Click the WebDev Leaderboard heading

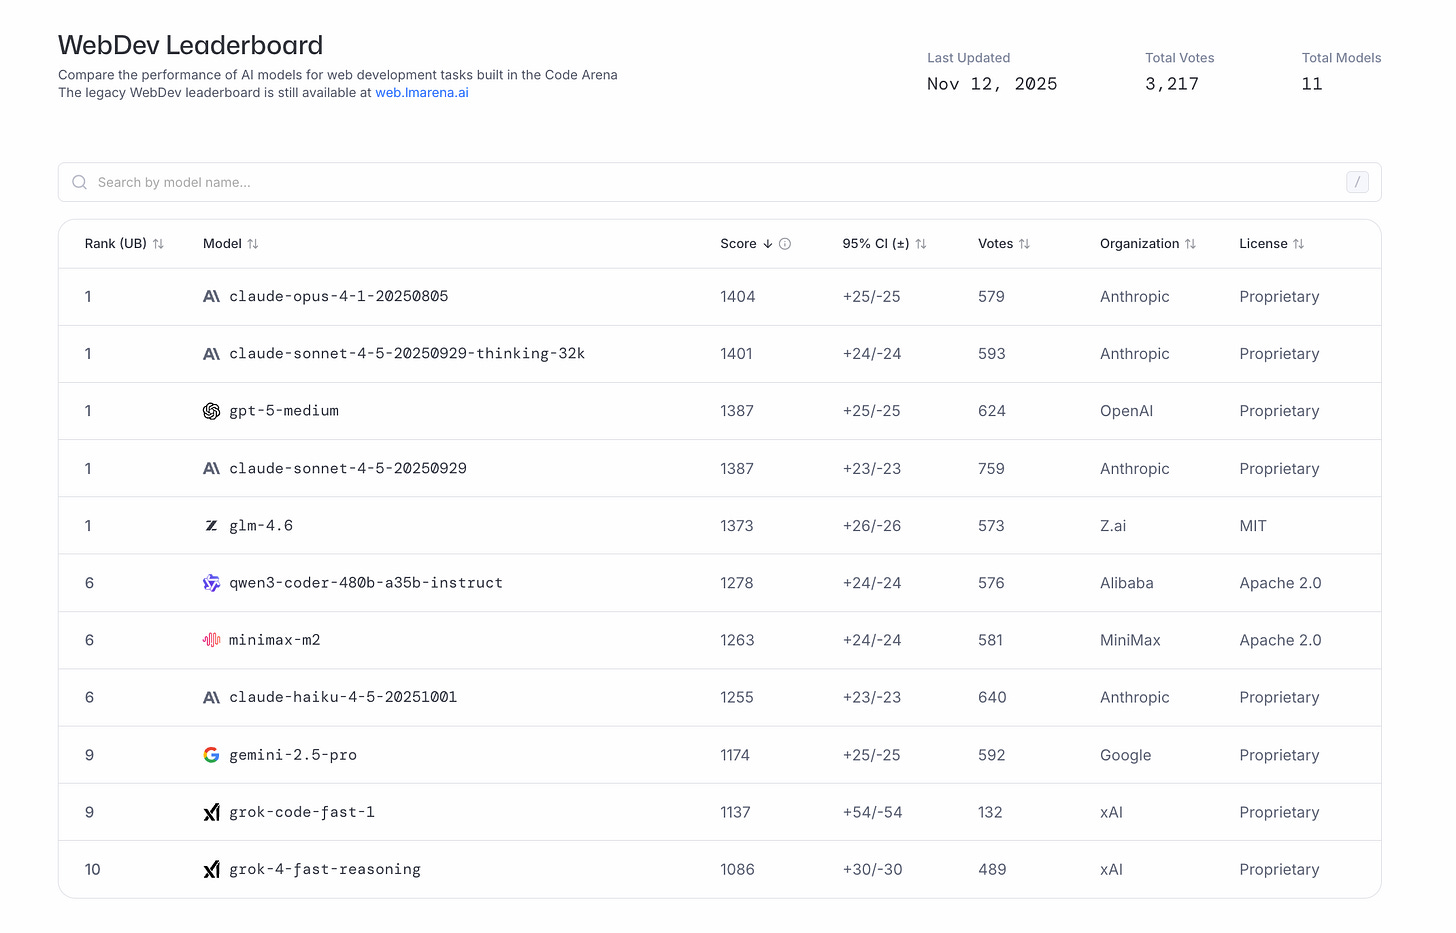pyautogui.click(x=190, y=45)
